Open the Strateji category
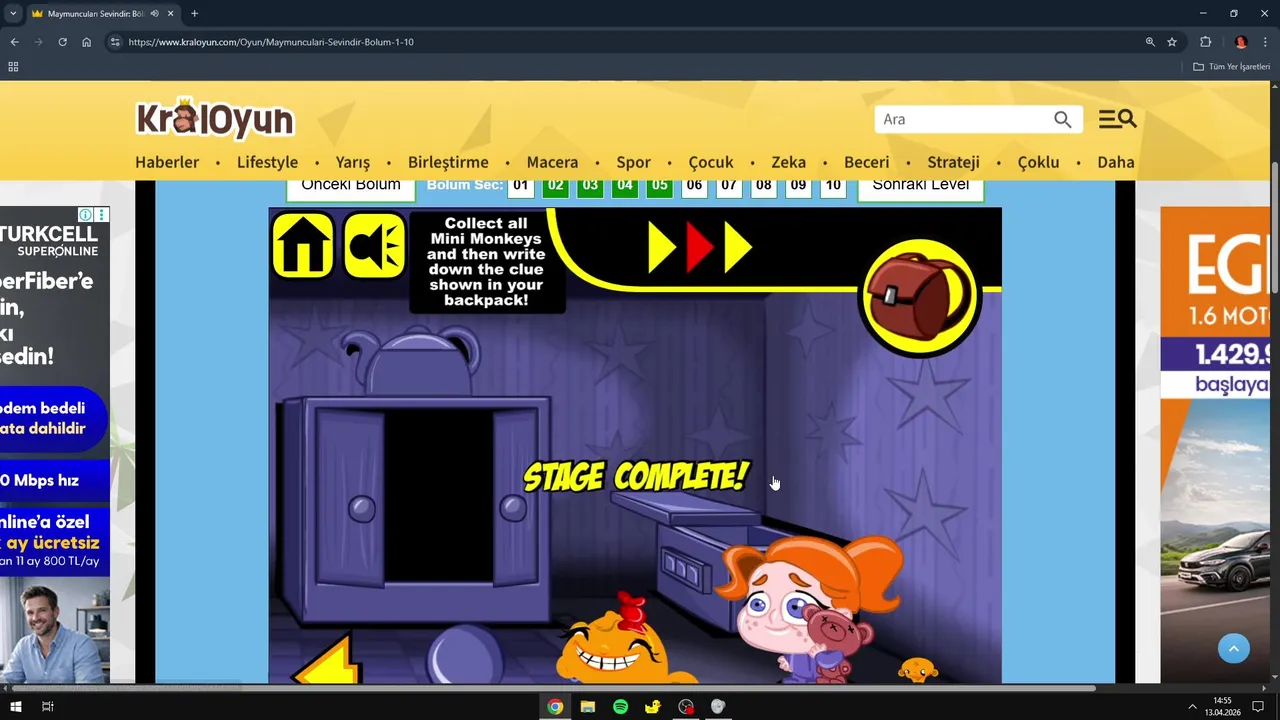 coord(953,162)
